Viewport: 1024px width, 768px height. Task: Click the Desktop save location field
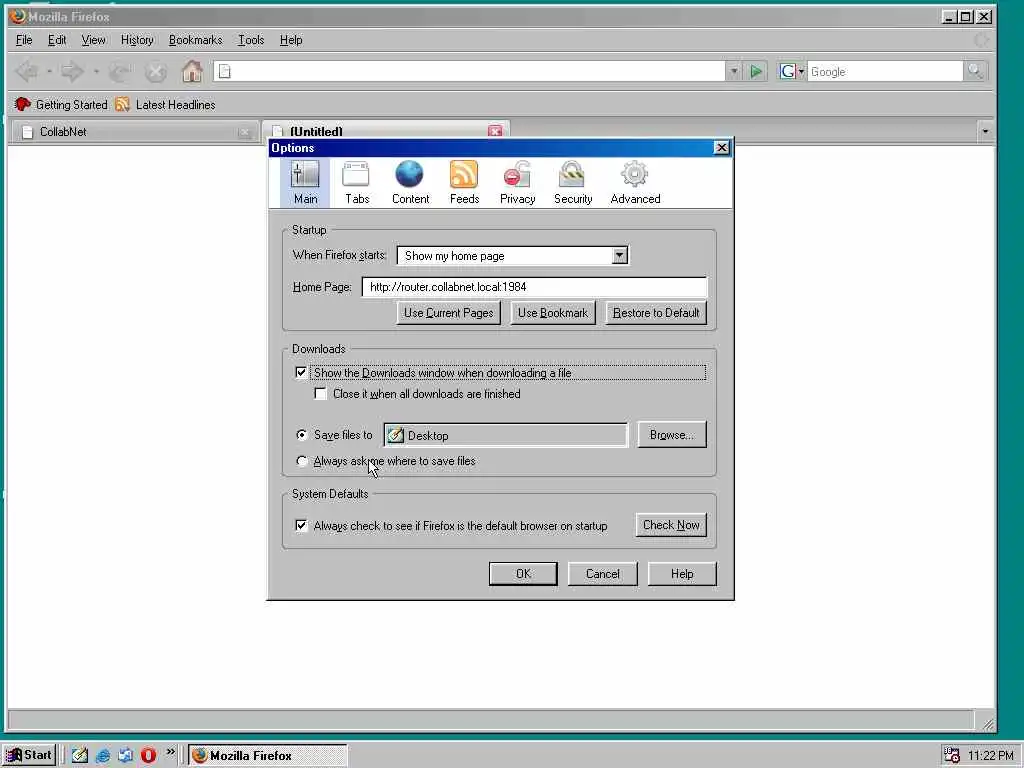tap(505, 435)
